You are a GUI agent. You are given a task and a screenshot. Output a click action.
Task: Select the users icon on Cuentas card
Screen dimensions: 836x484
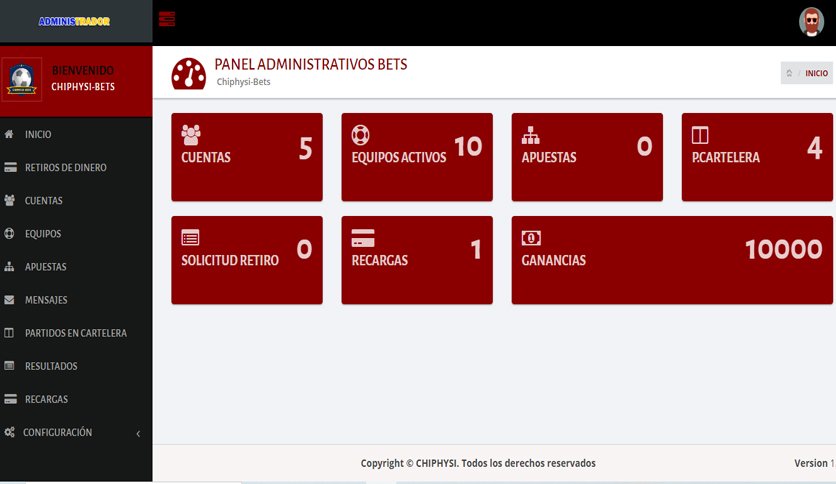pyautogui.click(x=191, y=135)
